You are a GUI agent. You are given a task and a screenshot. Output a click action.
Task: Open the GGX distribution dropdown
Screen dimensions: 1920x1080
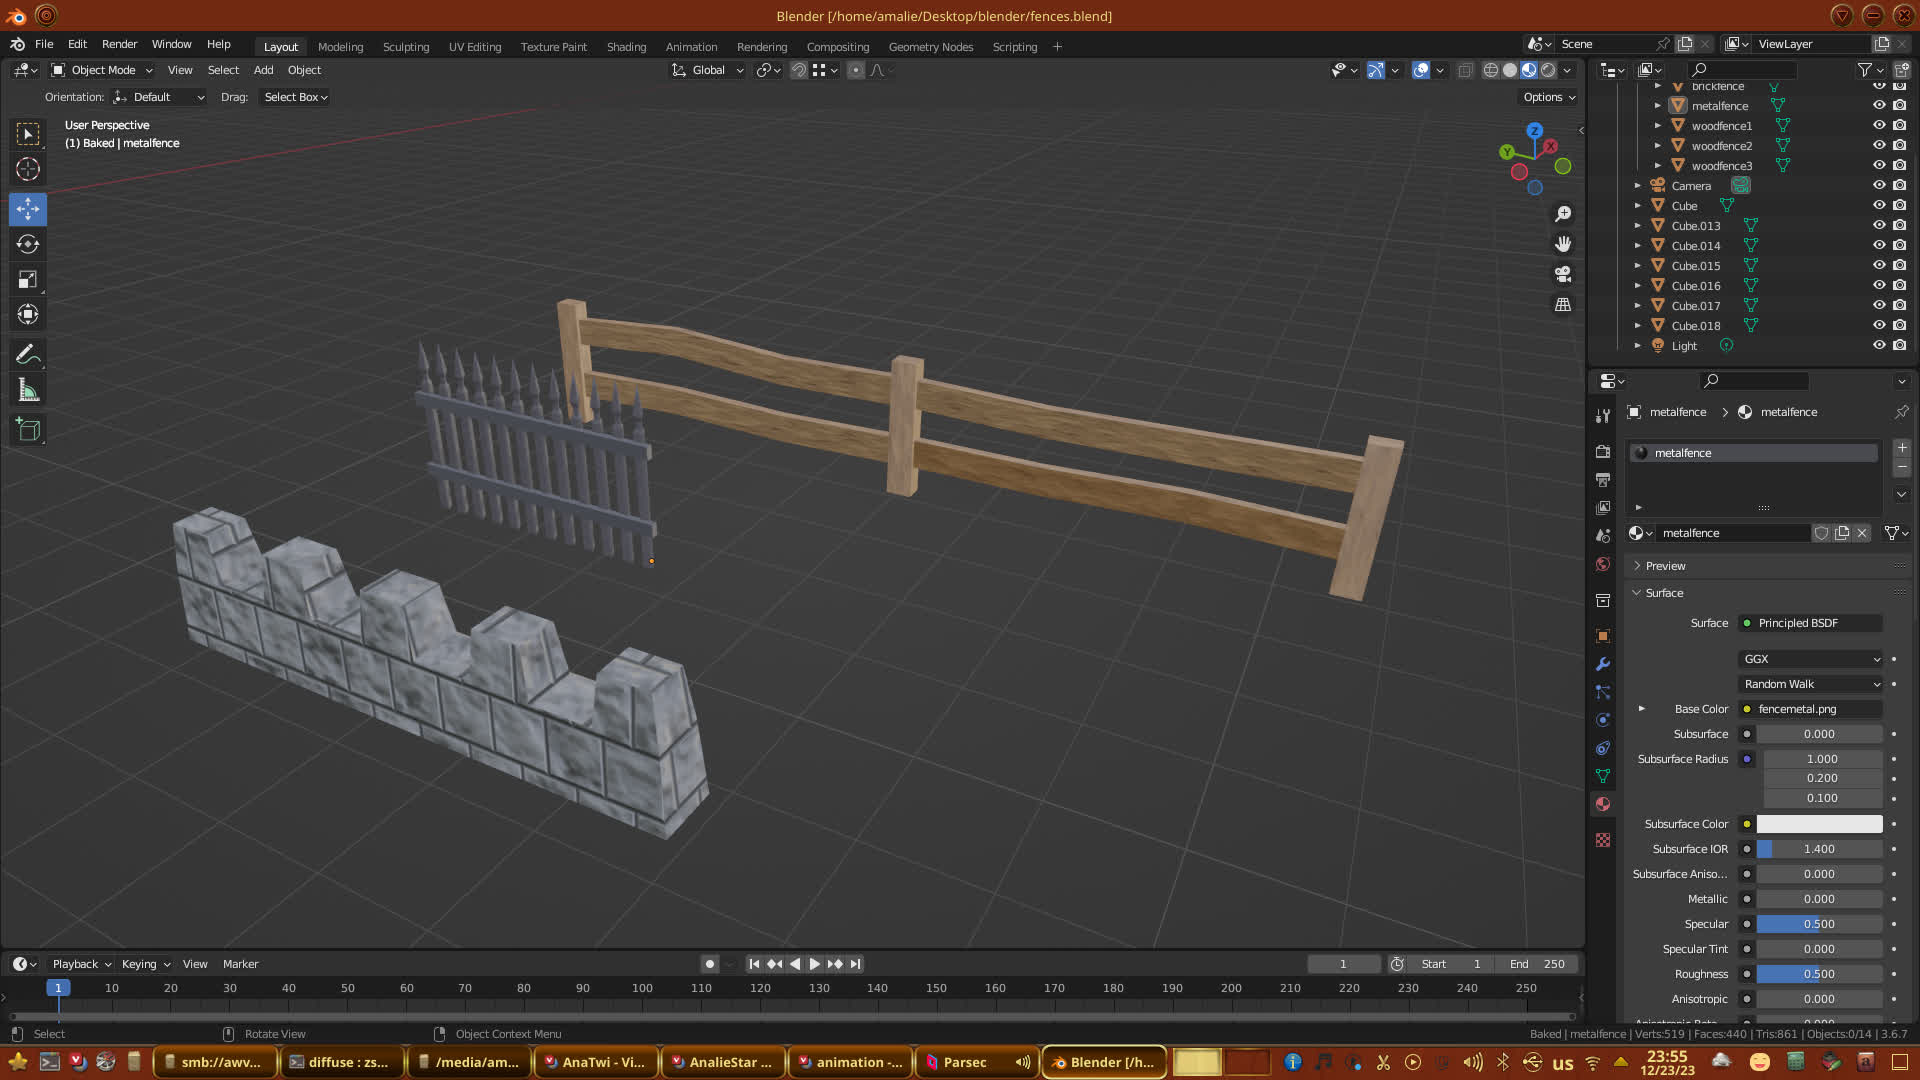1811,659
